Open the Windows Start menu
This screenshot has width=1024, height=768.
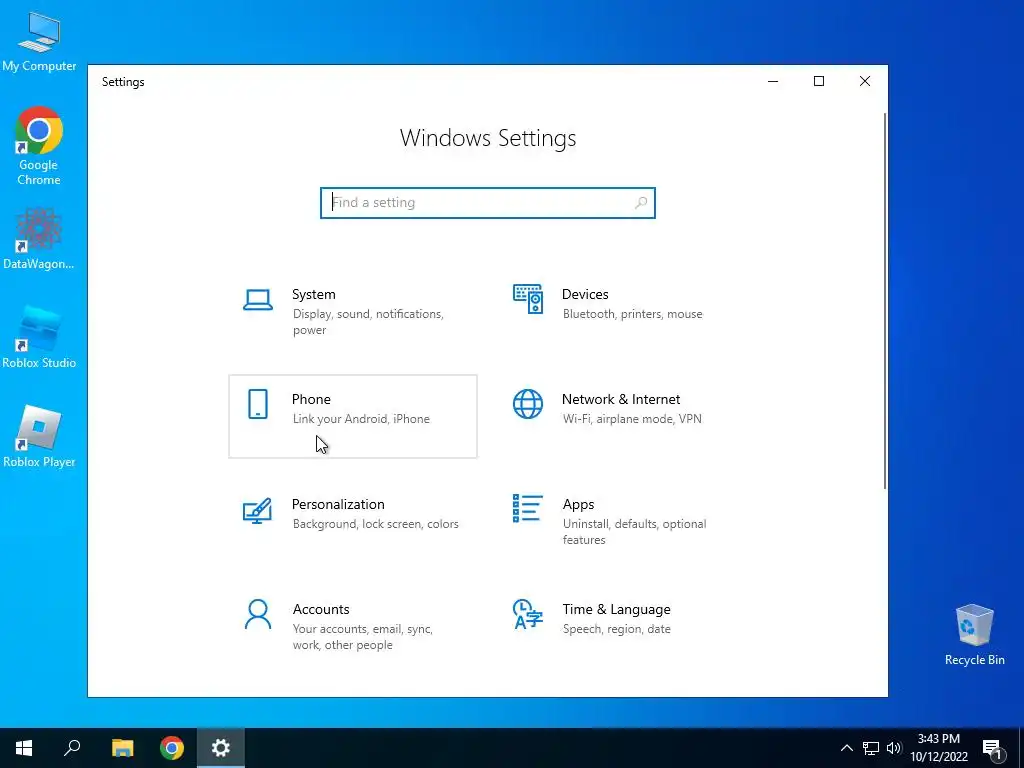(24, 748)
